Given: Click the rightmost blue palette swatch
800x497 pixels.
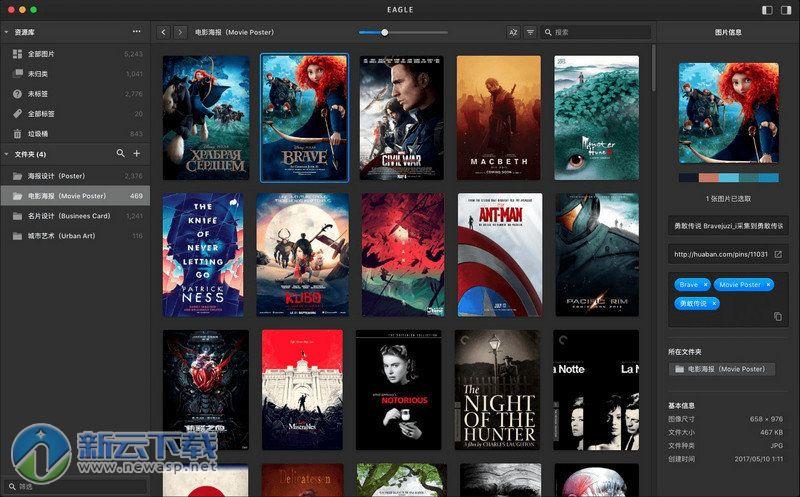Looking at the screenshot, I should coord(769,178).
